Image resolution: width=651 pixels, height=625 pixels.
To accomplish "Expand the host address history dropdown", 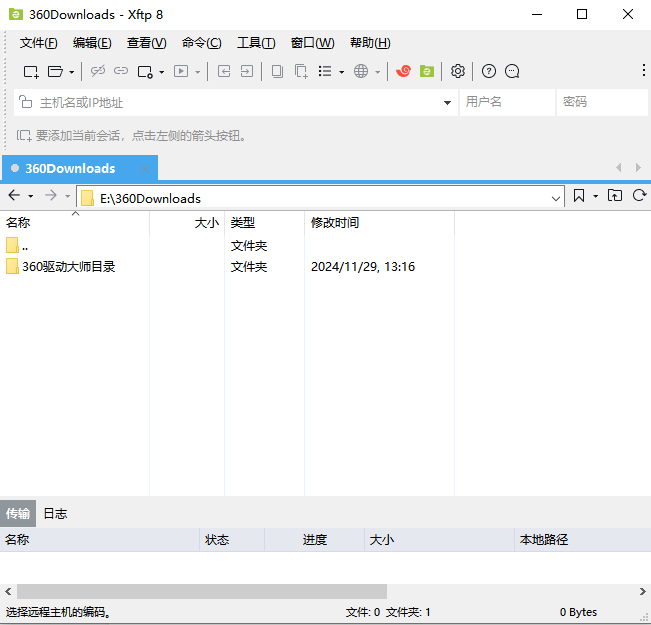I will click(x=447, y=103).
